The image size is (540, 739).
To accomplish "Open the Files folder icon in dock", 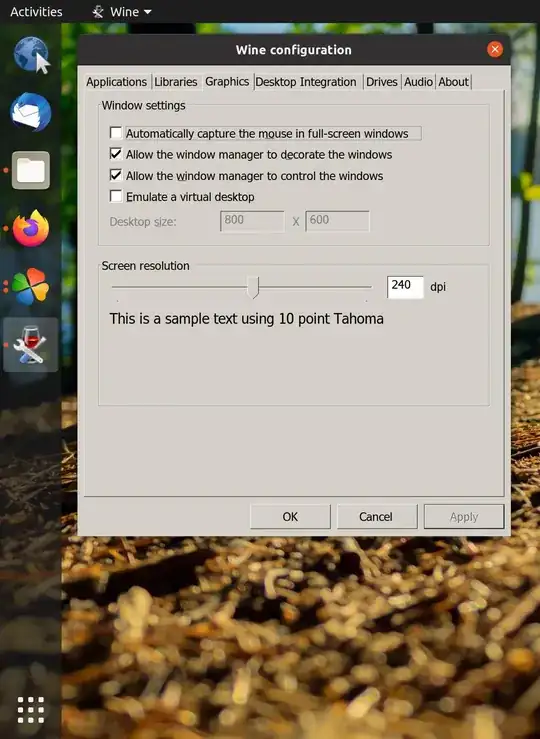I will (x=31, y=170).
